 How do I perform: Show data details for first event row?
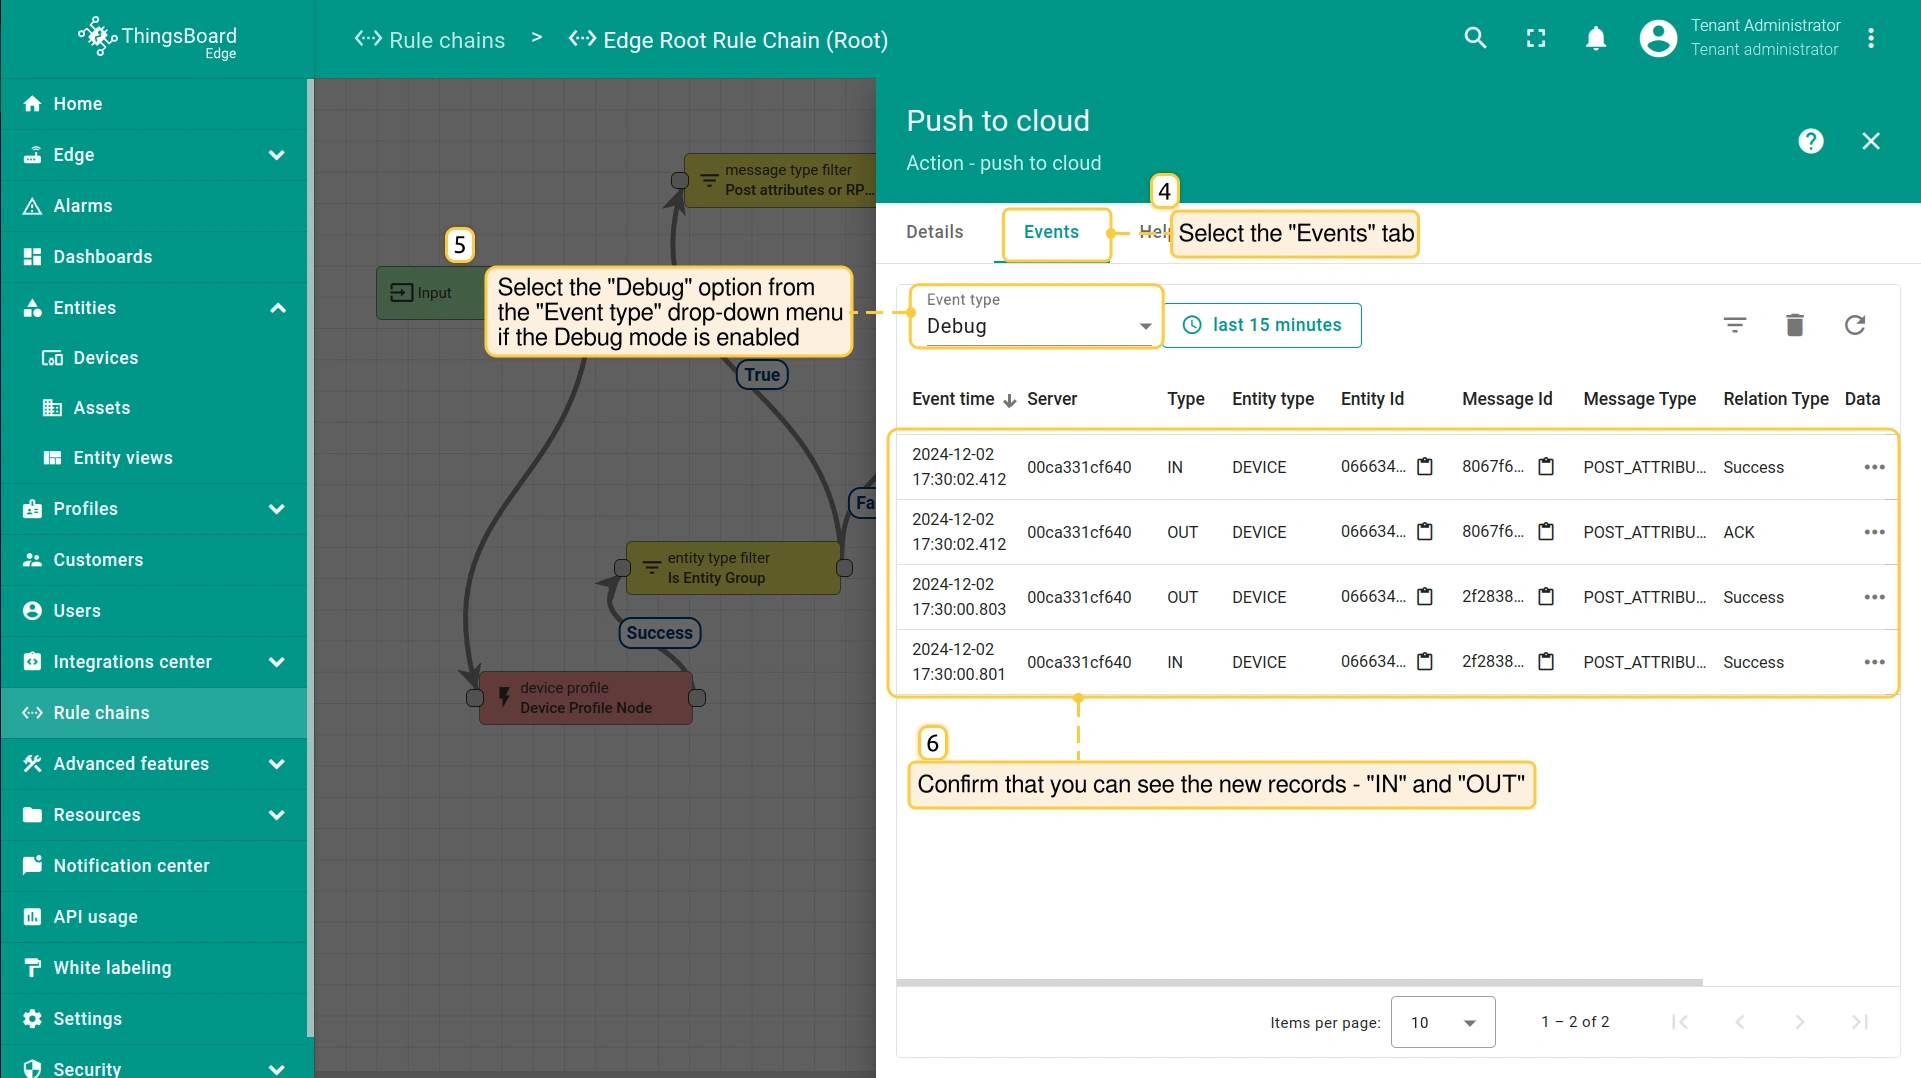pyautogui.click(x=1874, y=467)
